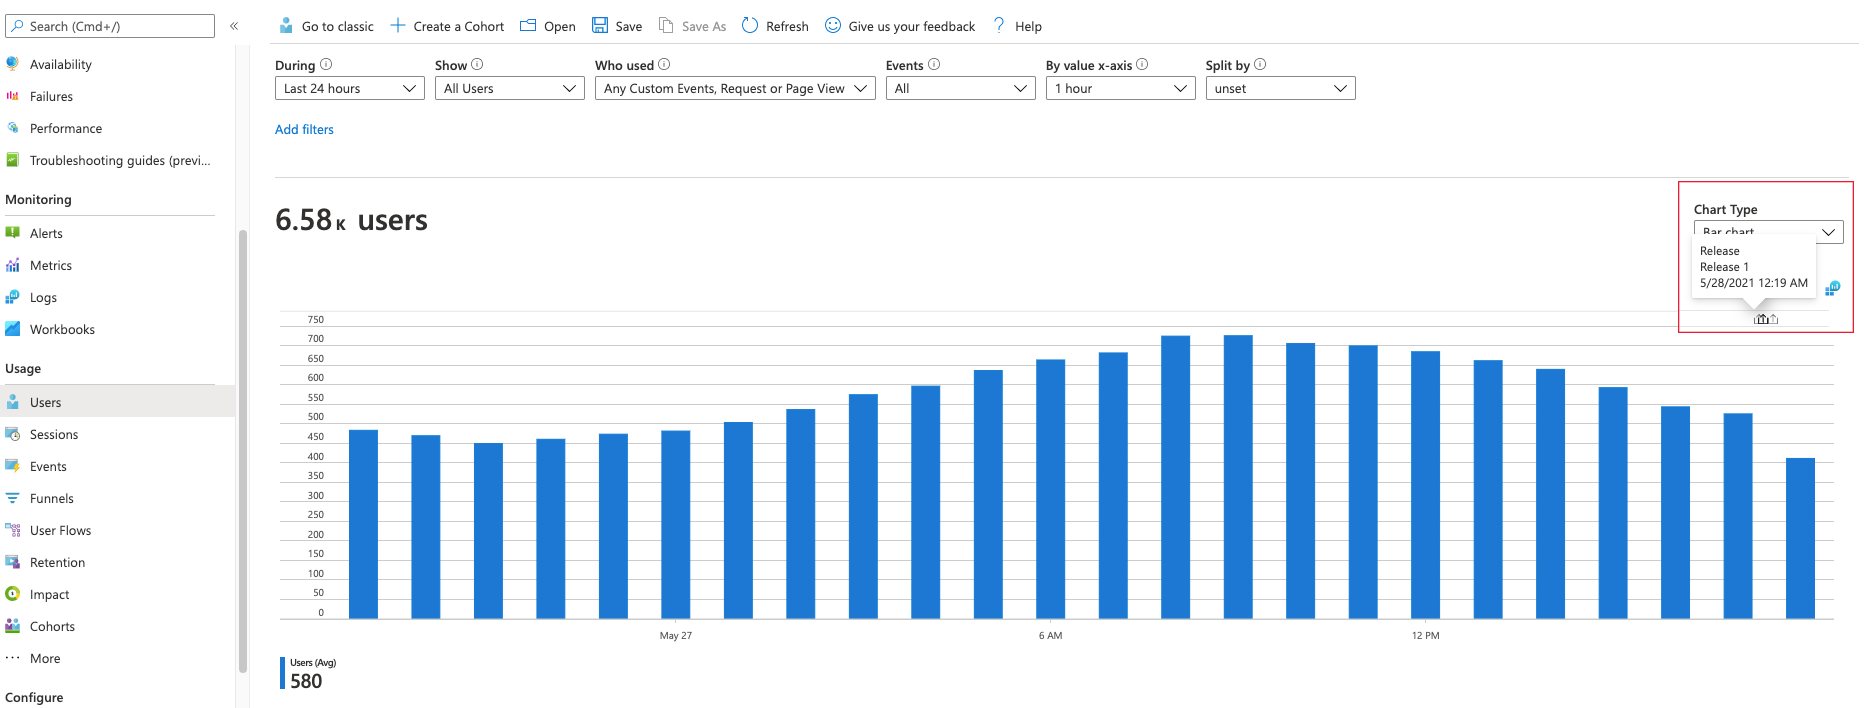Open Help from the toolbar
1871x708 pixels.
1017,26
